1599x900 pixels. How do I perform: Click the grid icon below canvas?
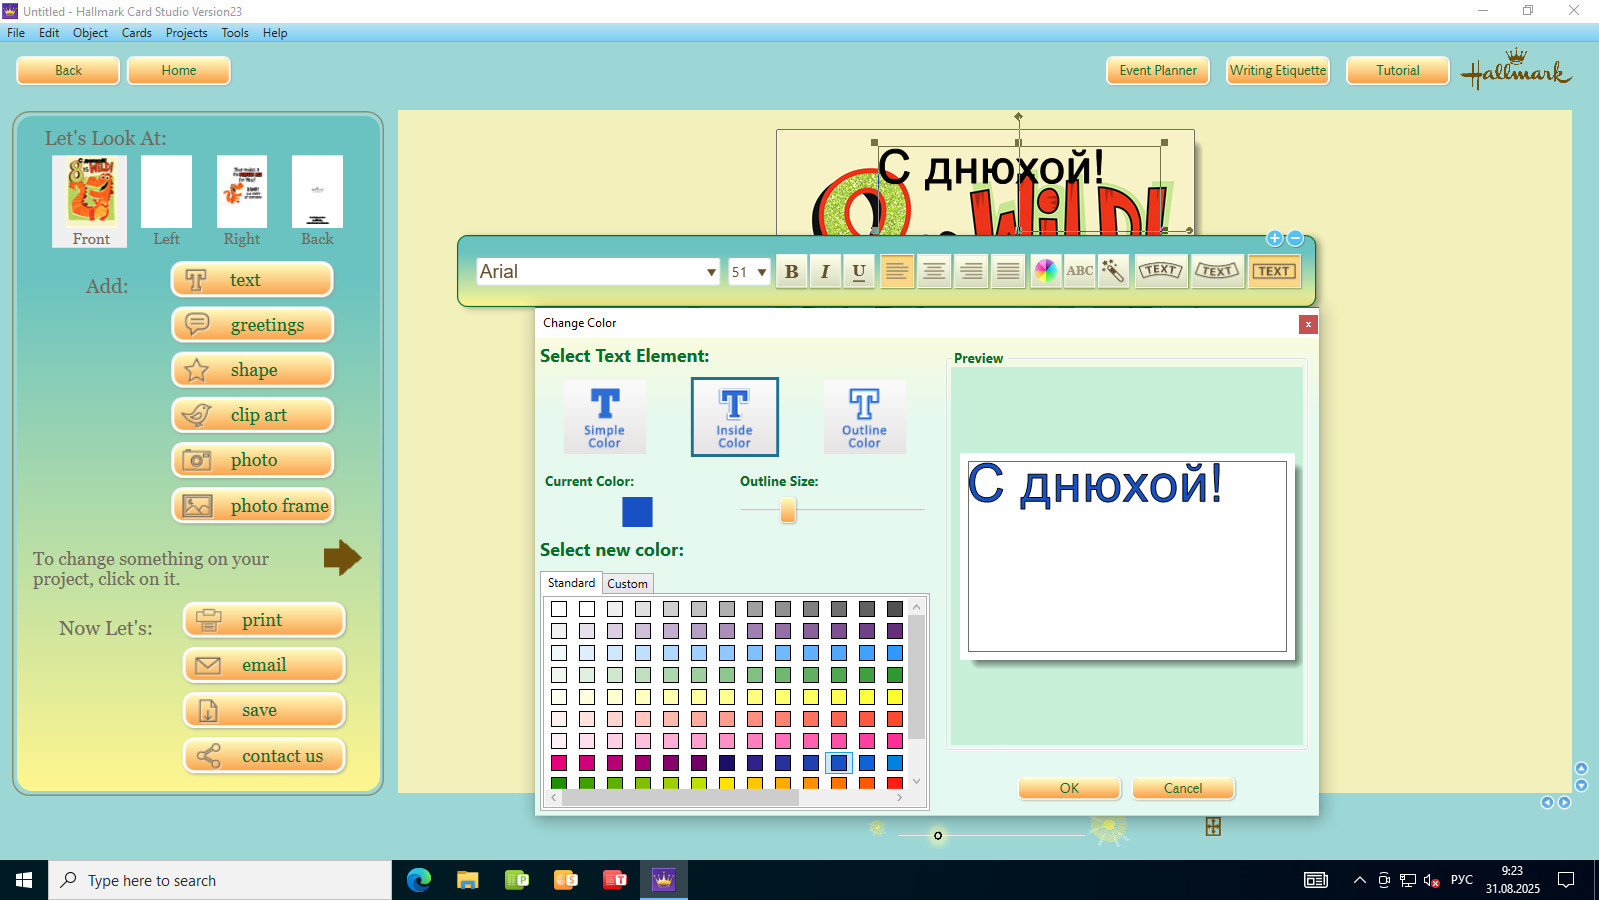point(1213,826)
